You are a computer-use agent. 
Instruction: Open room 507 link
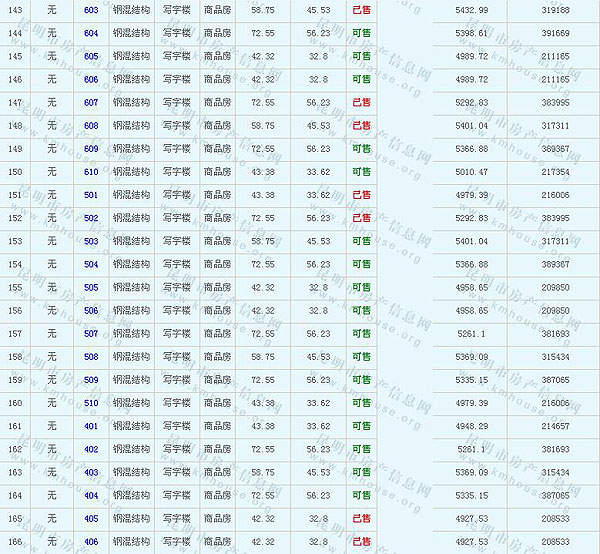click(91, 334)
